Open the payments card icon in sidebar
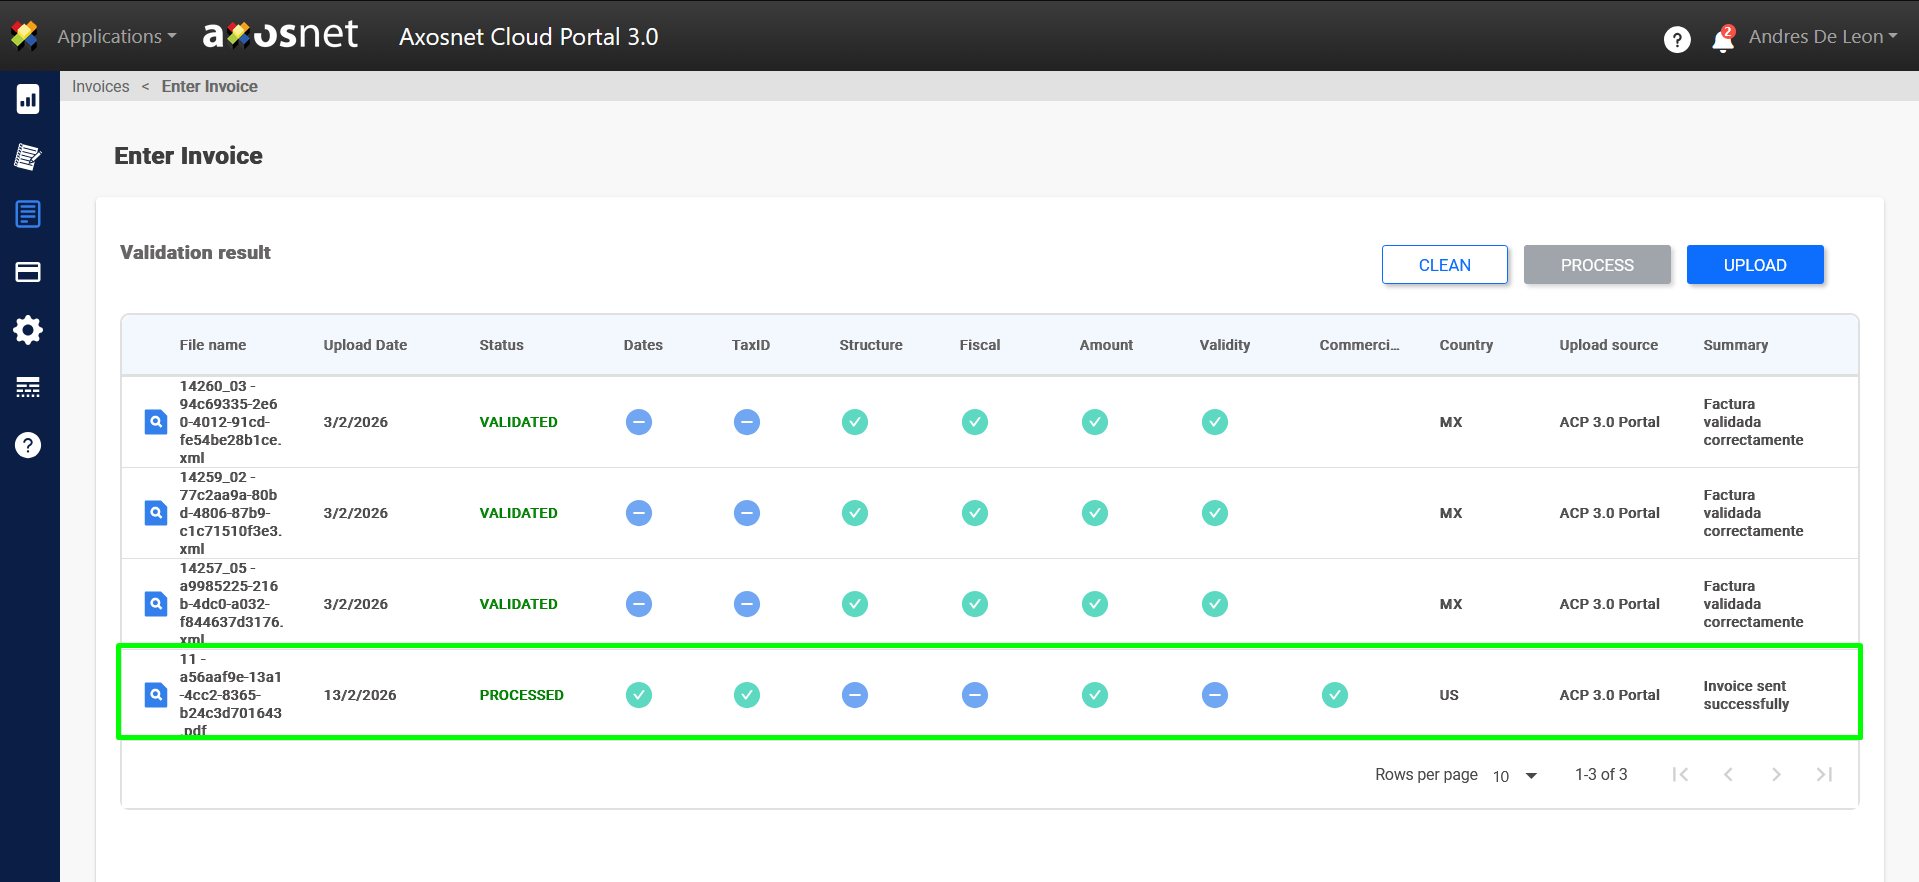 coord(28,272)
